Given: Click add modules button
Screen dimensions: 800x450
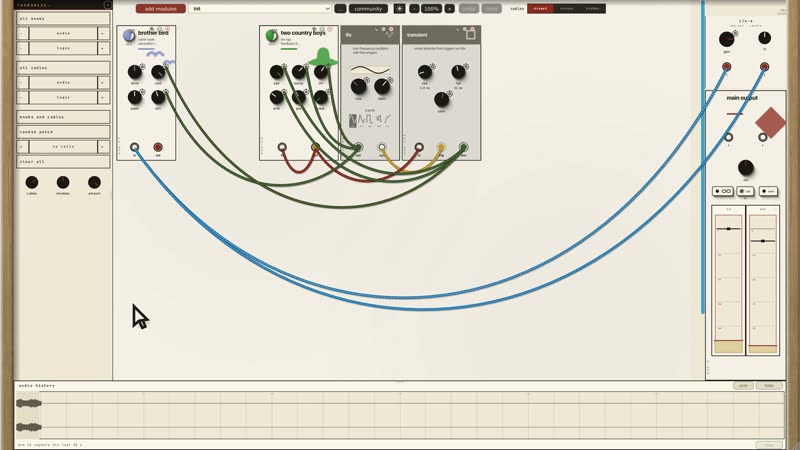Looking at the screenshot, I should point(161,9).
